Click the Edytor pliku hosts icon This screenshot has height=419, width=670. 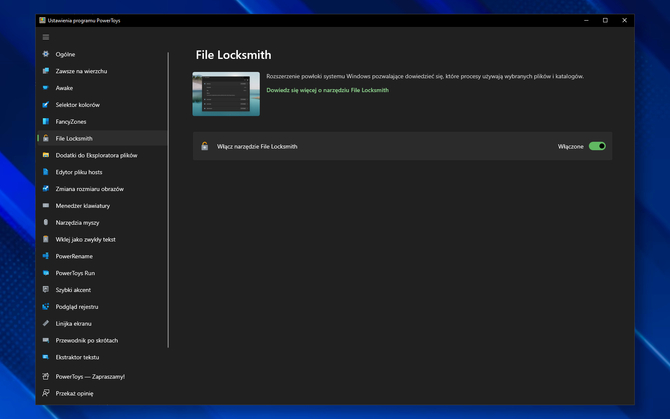pos(46,172)
